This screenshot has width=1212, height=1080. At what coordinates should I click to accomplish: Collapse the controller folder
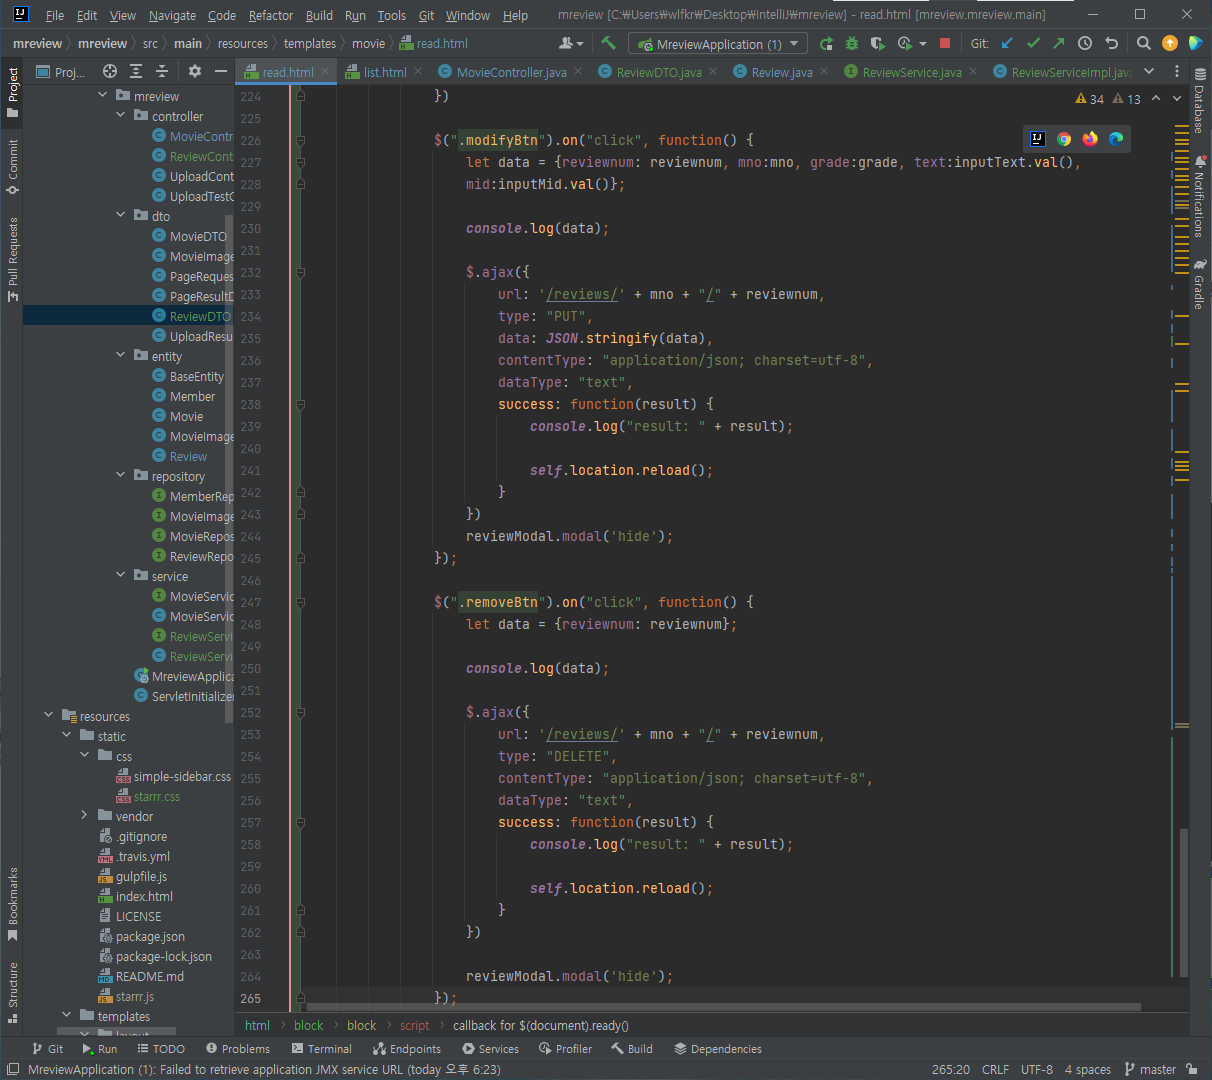[121, 116]
